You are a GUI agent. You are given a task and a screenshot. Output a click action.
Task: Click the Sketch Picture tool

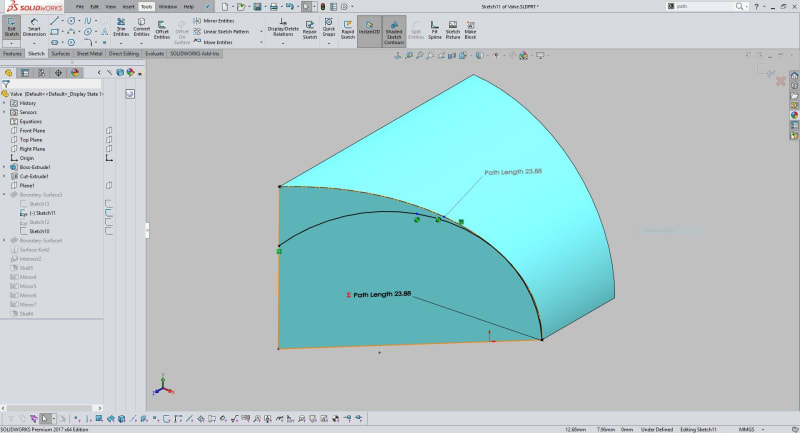tap(453, 30)
